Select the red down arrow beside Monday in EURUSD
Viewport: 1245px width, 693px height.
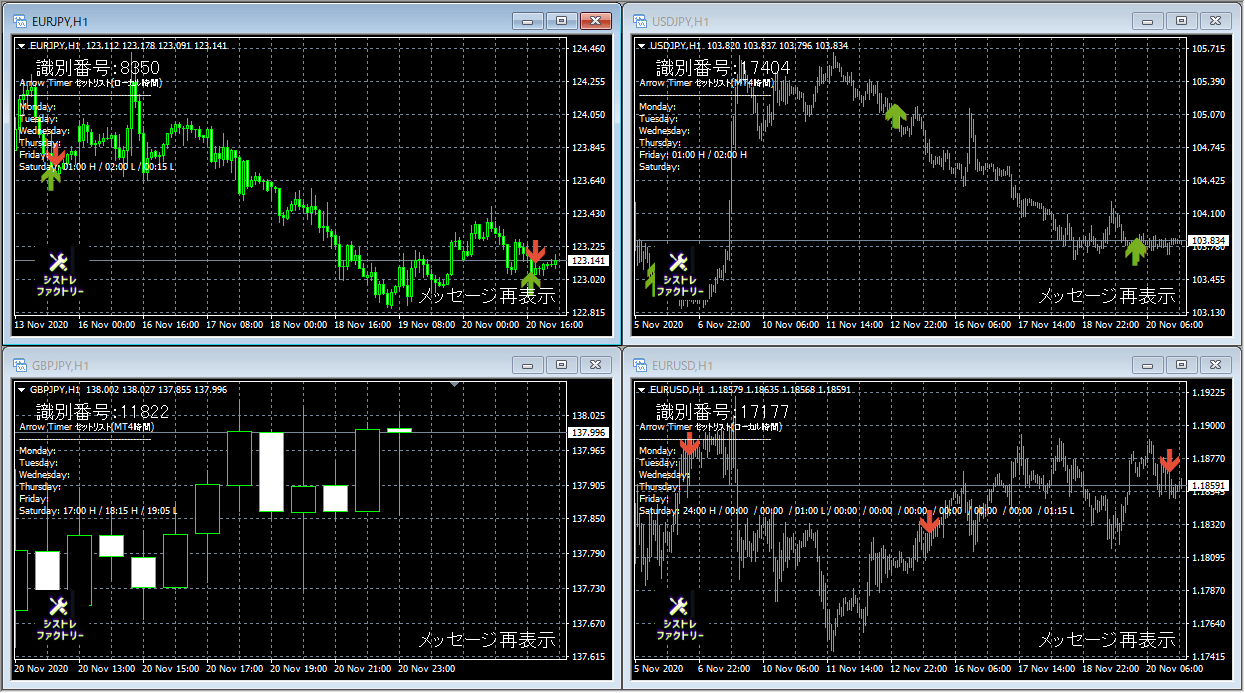(x=690, y=444)
